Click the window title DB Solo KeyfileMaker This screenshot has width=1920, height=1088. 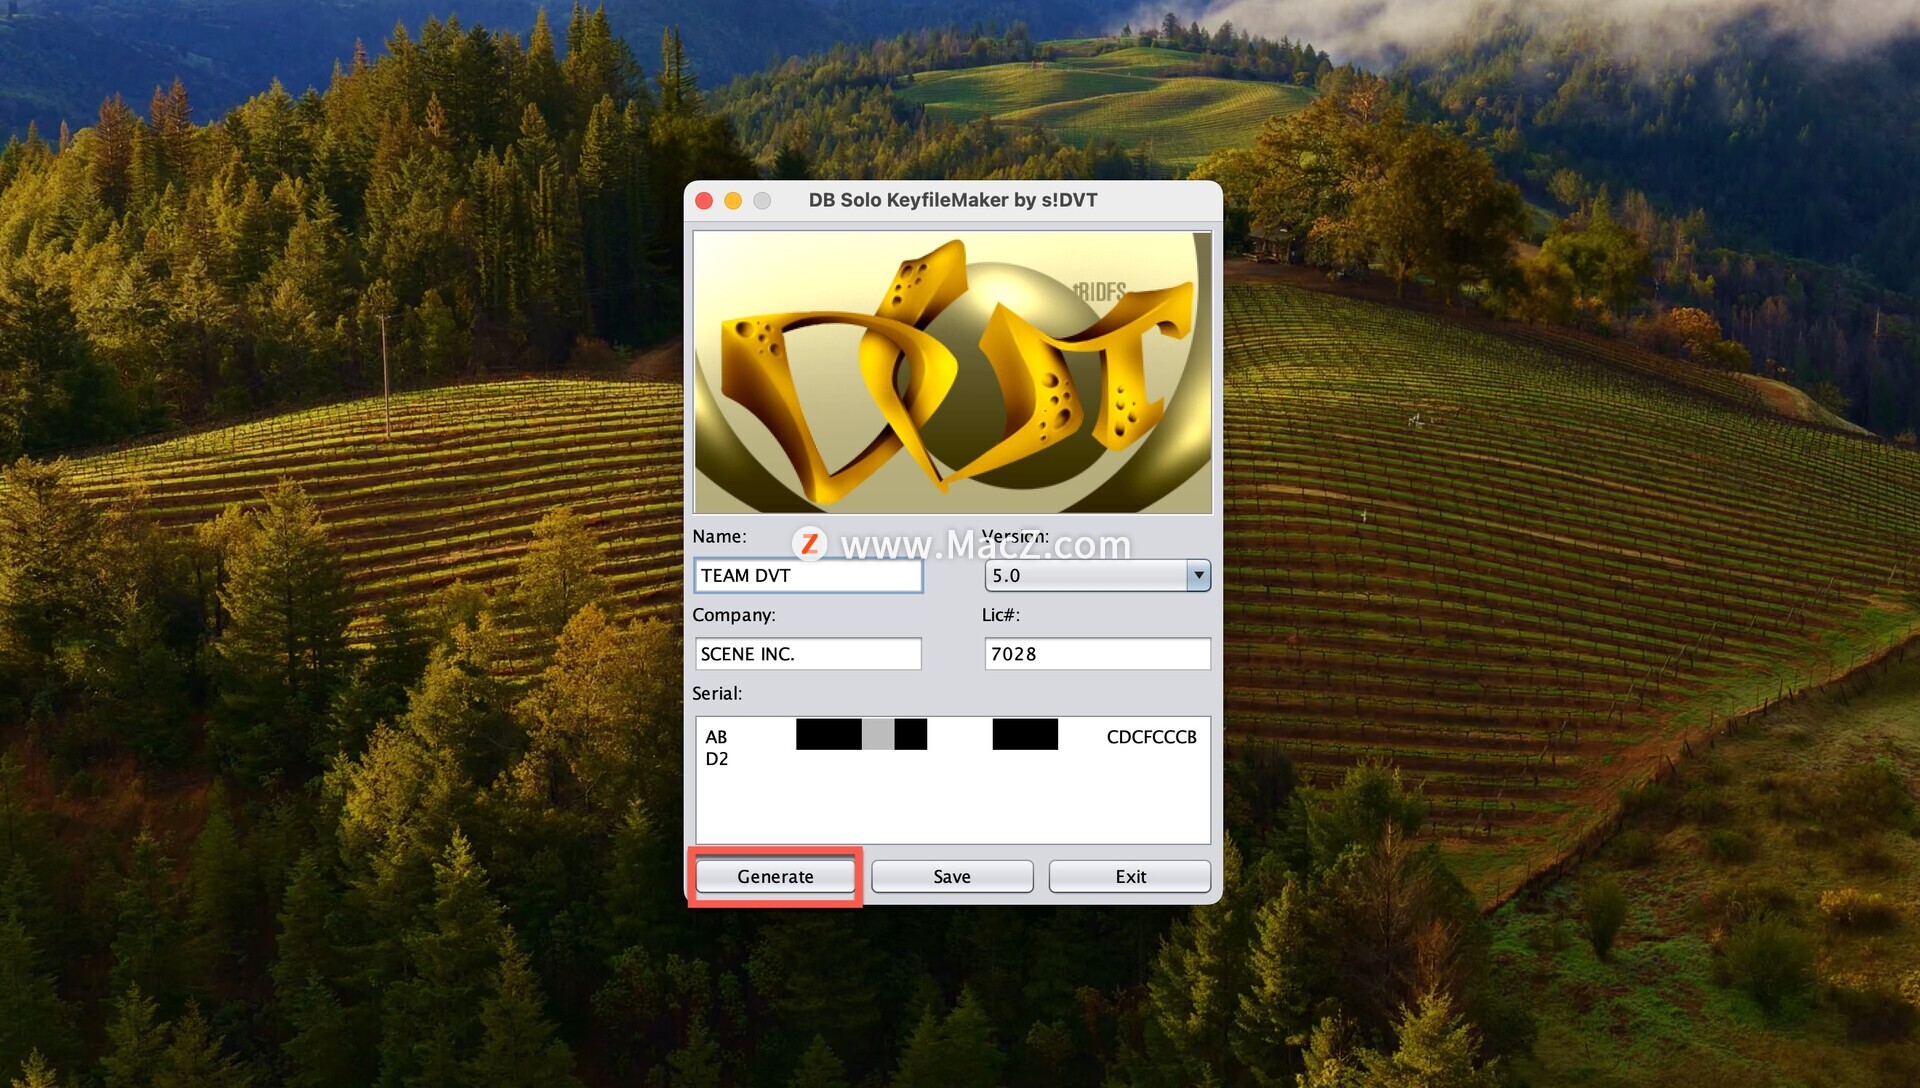point(953,200)
